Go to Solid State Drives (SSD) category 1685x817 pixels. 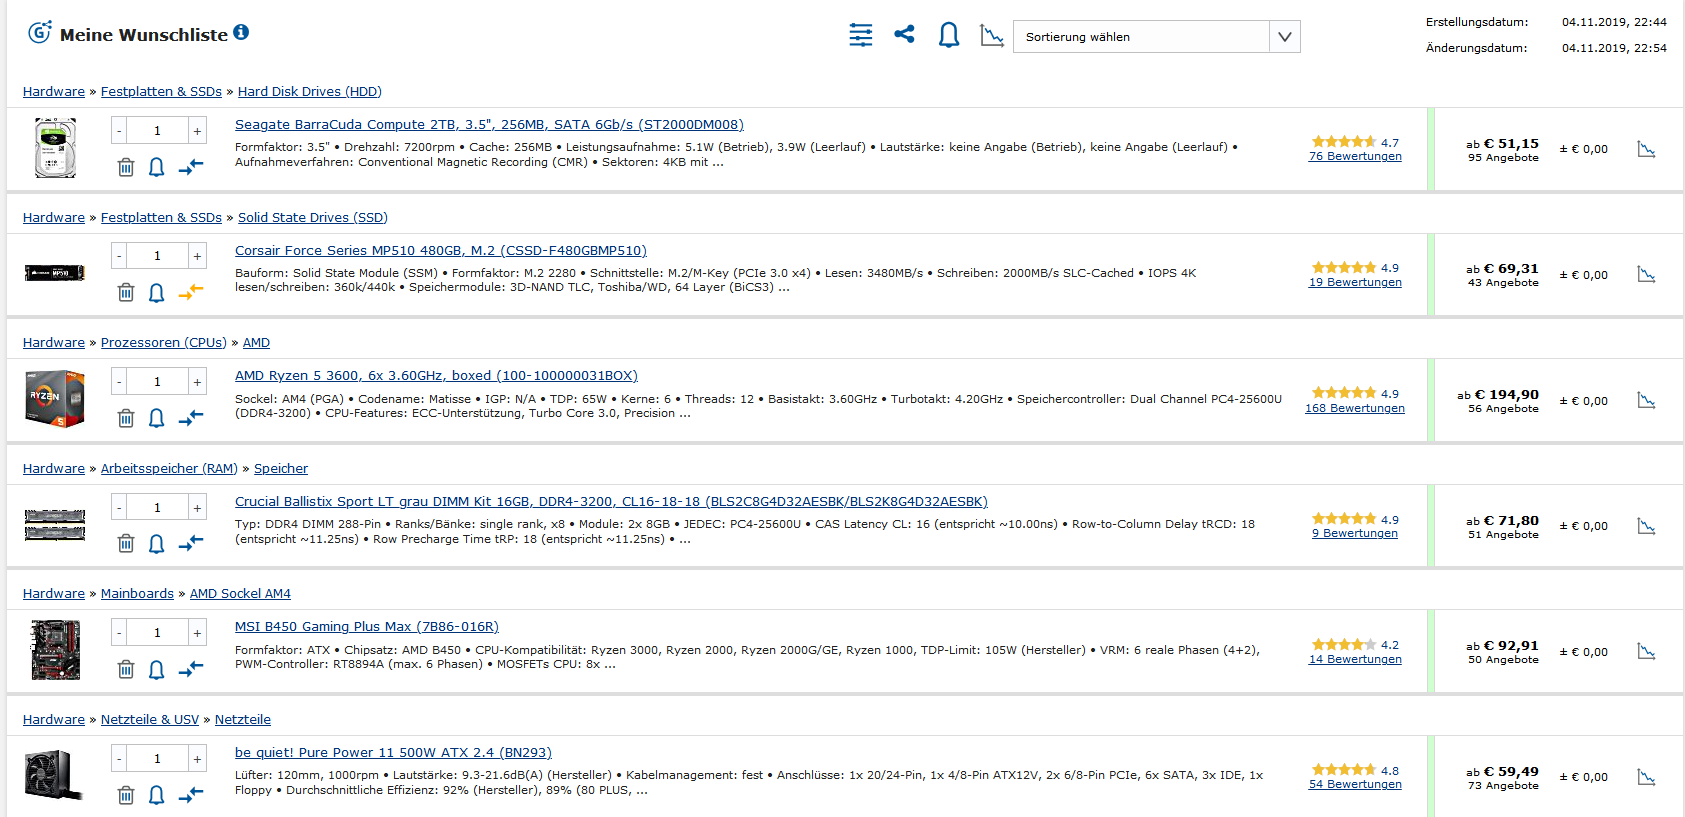(313, 218)
